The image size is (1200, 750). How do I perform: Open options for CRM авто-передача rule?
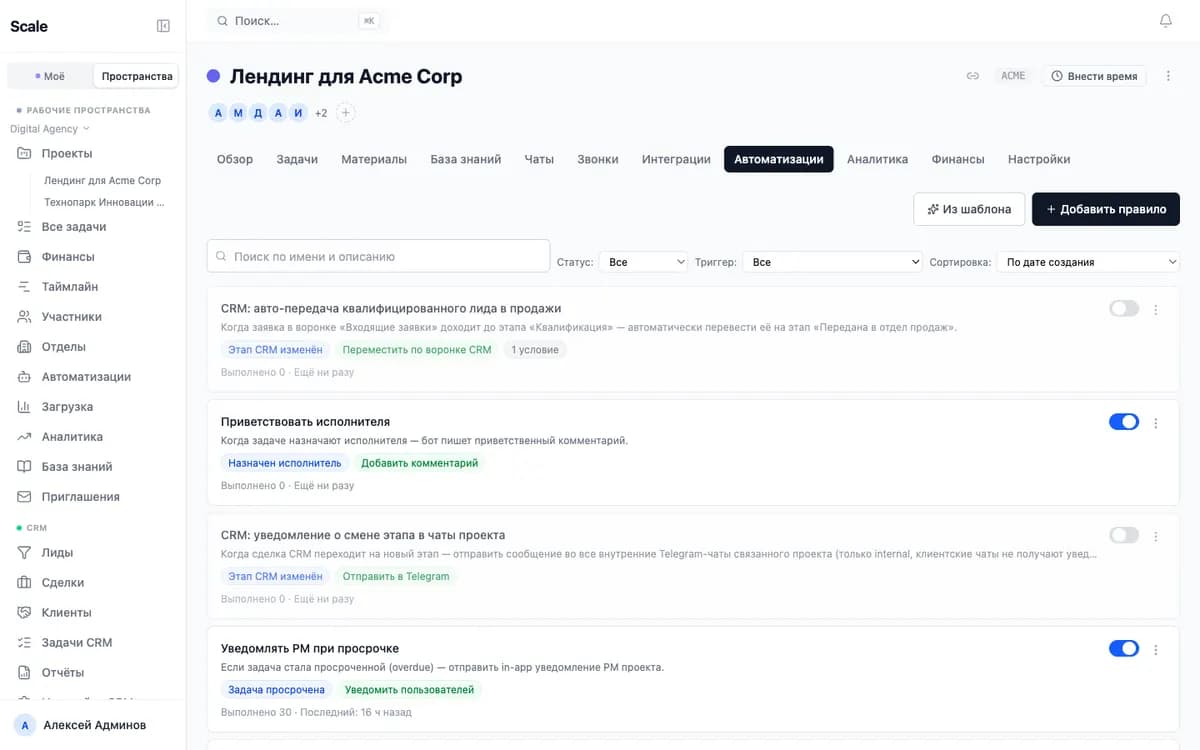click(x=1156, y=310)
